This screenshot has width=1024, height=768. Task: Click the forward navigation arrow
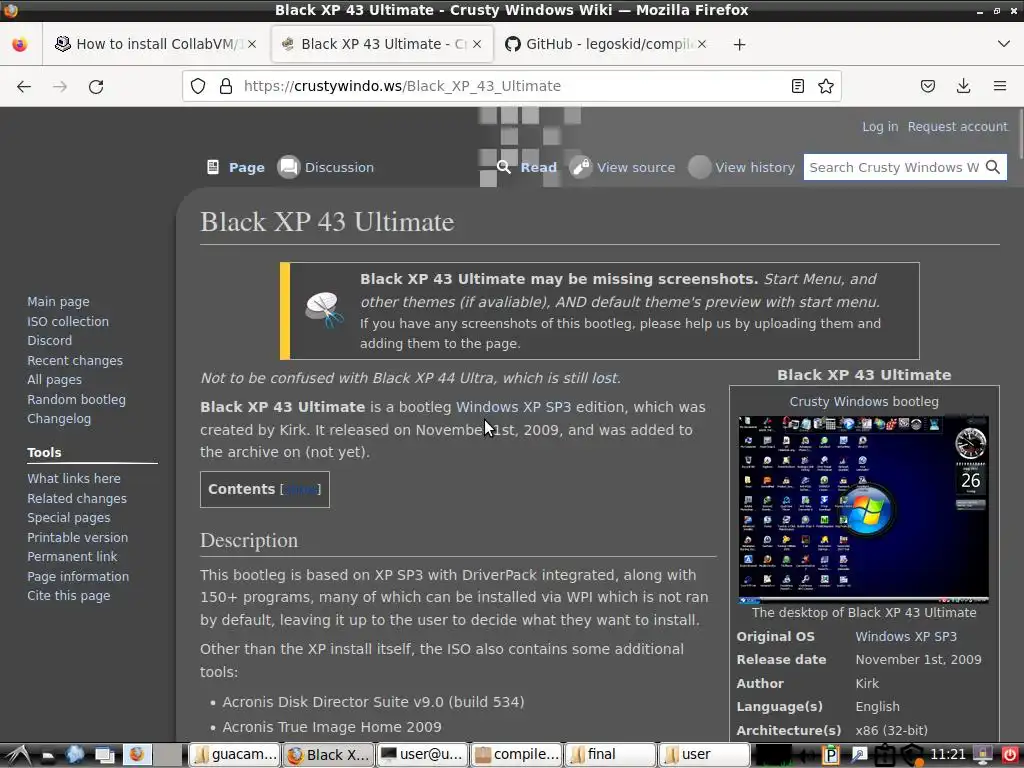(x=59, y=86)
